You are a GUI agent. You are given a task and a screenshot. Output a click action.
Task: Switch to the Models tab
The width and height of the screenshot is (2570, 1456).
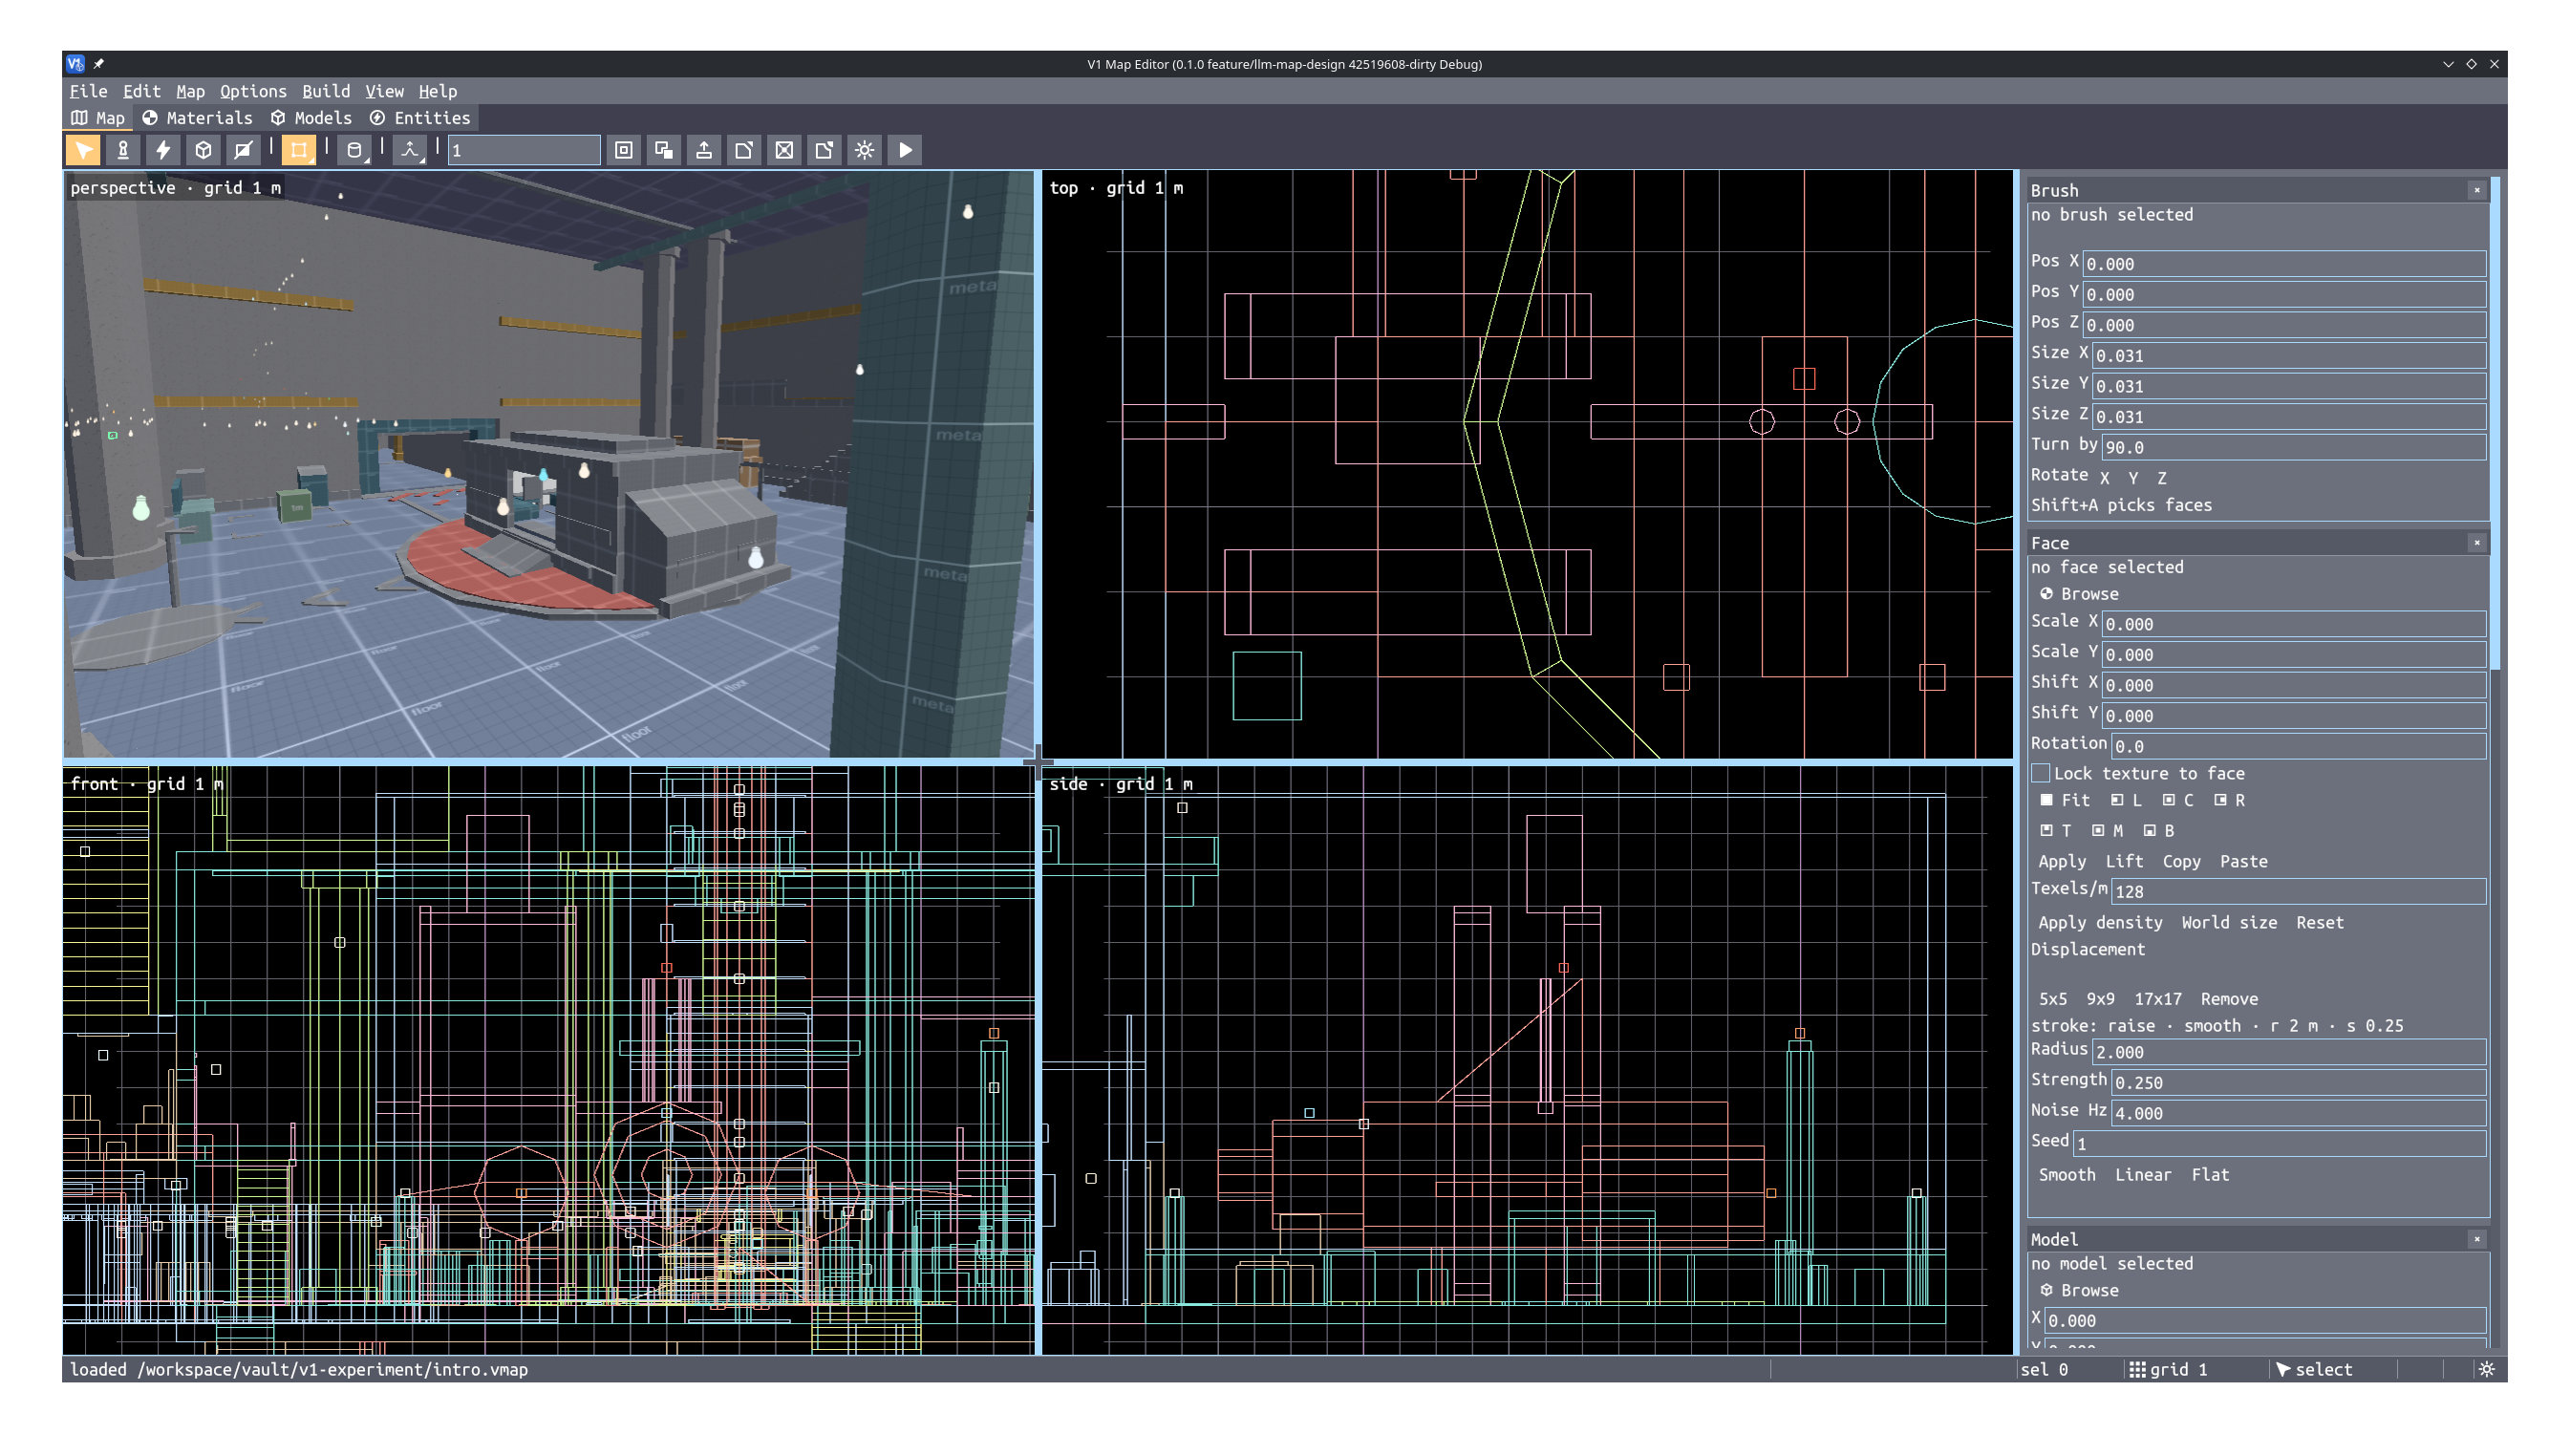tap(311, 118)
